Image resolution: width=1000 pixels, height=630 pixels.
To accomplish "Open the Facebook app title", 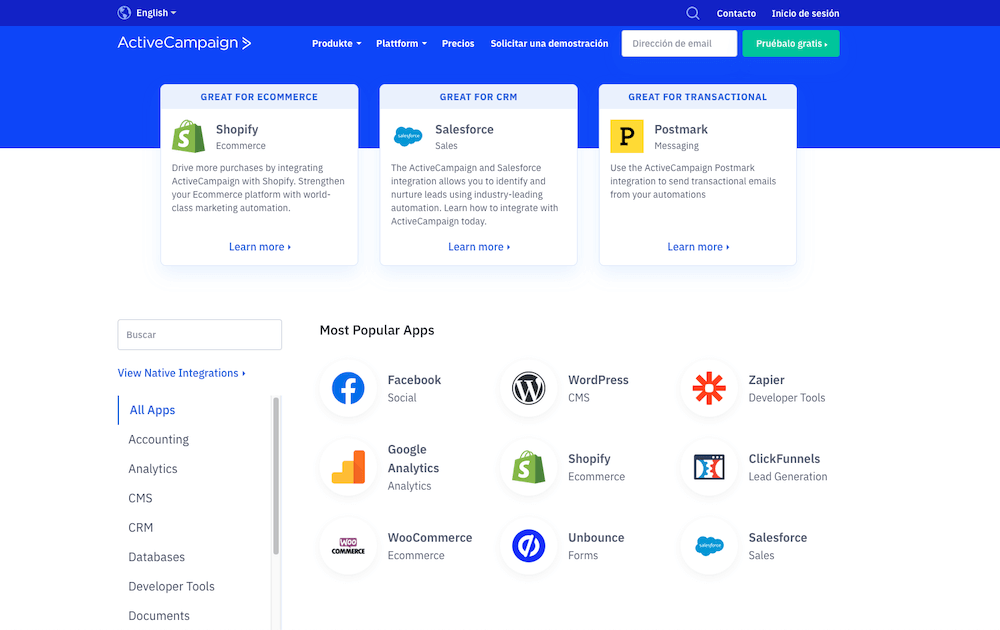I will tap(415, 380).
